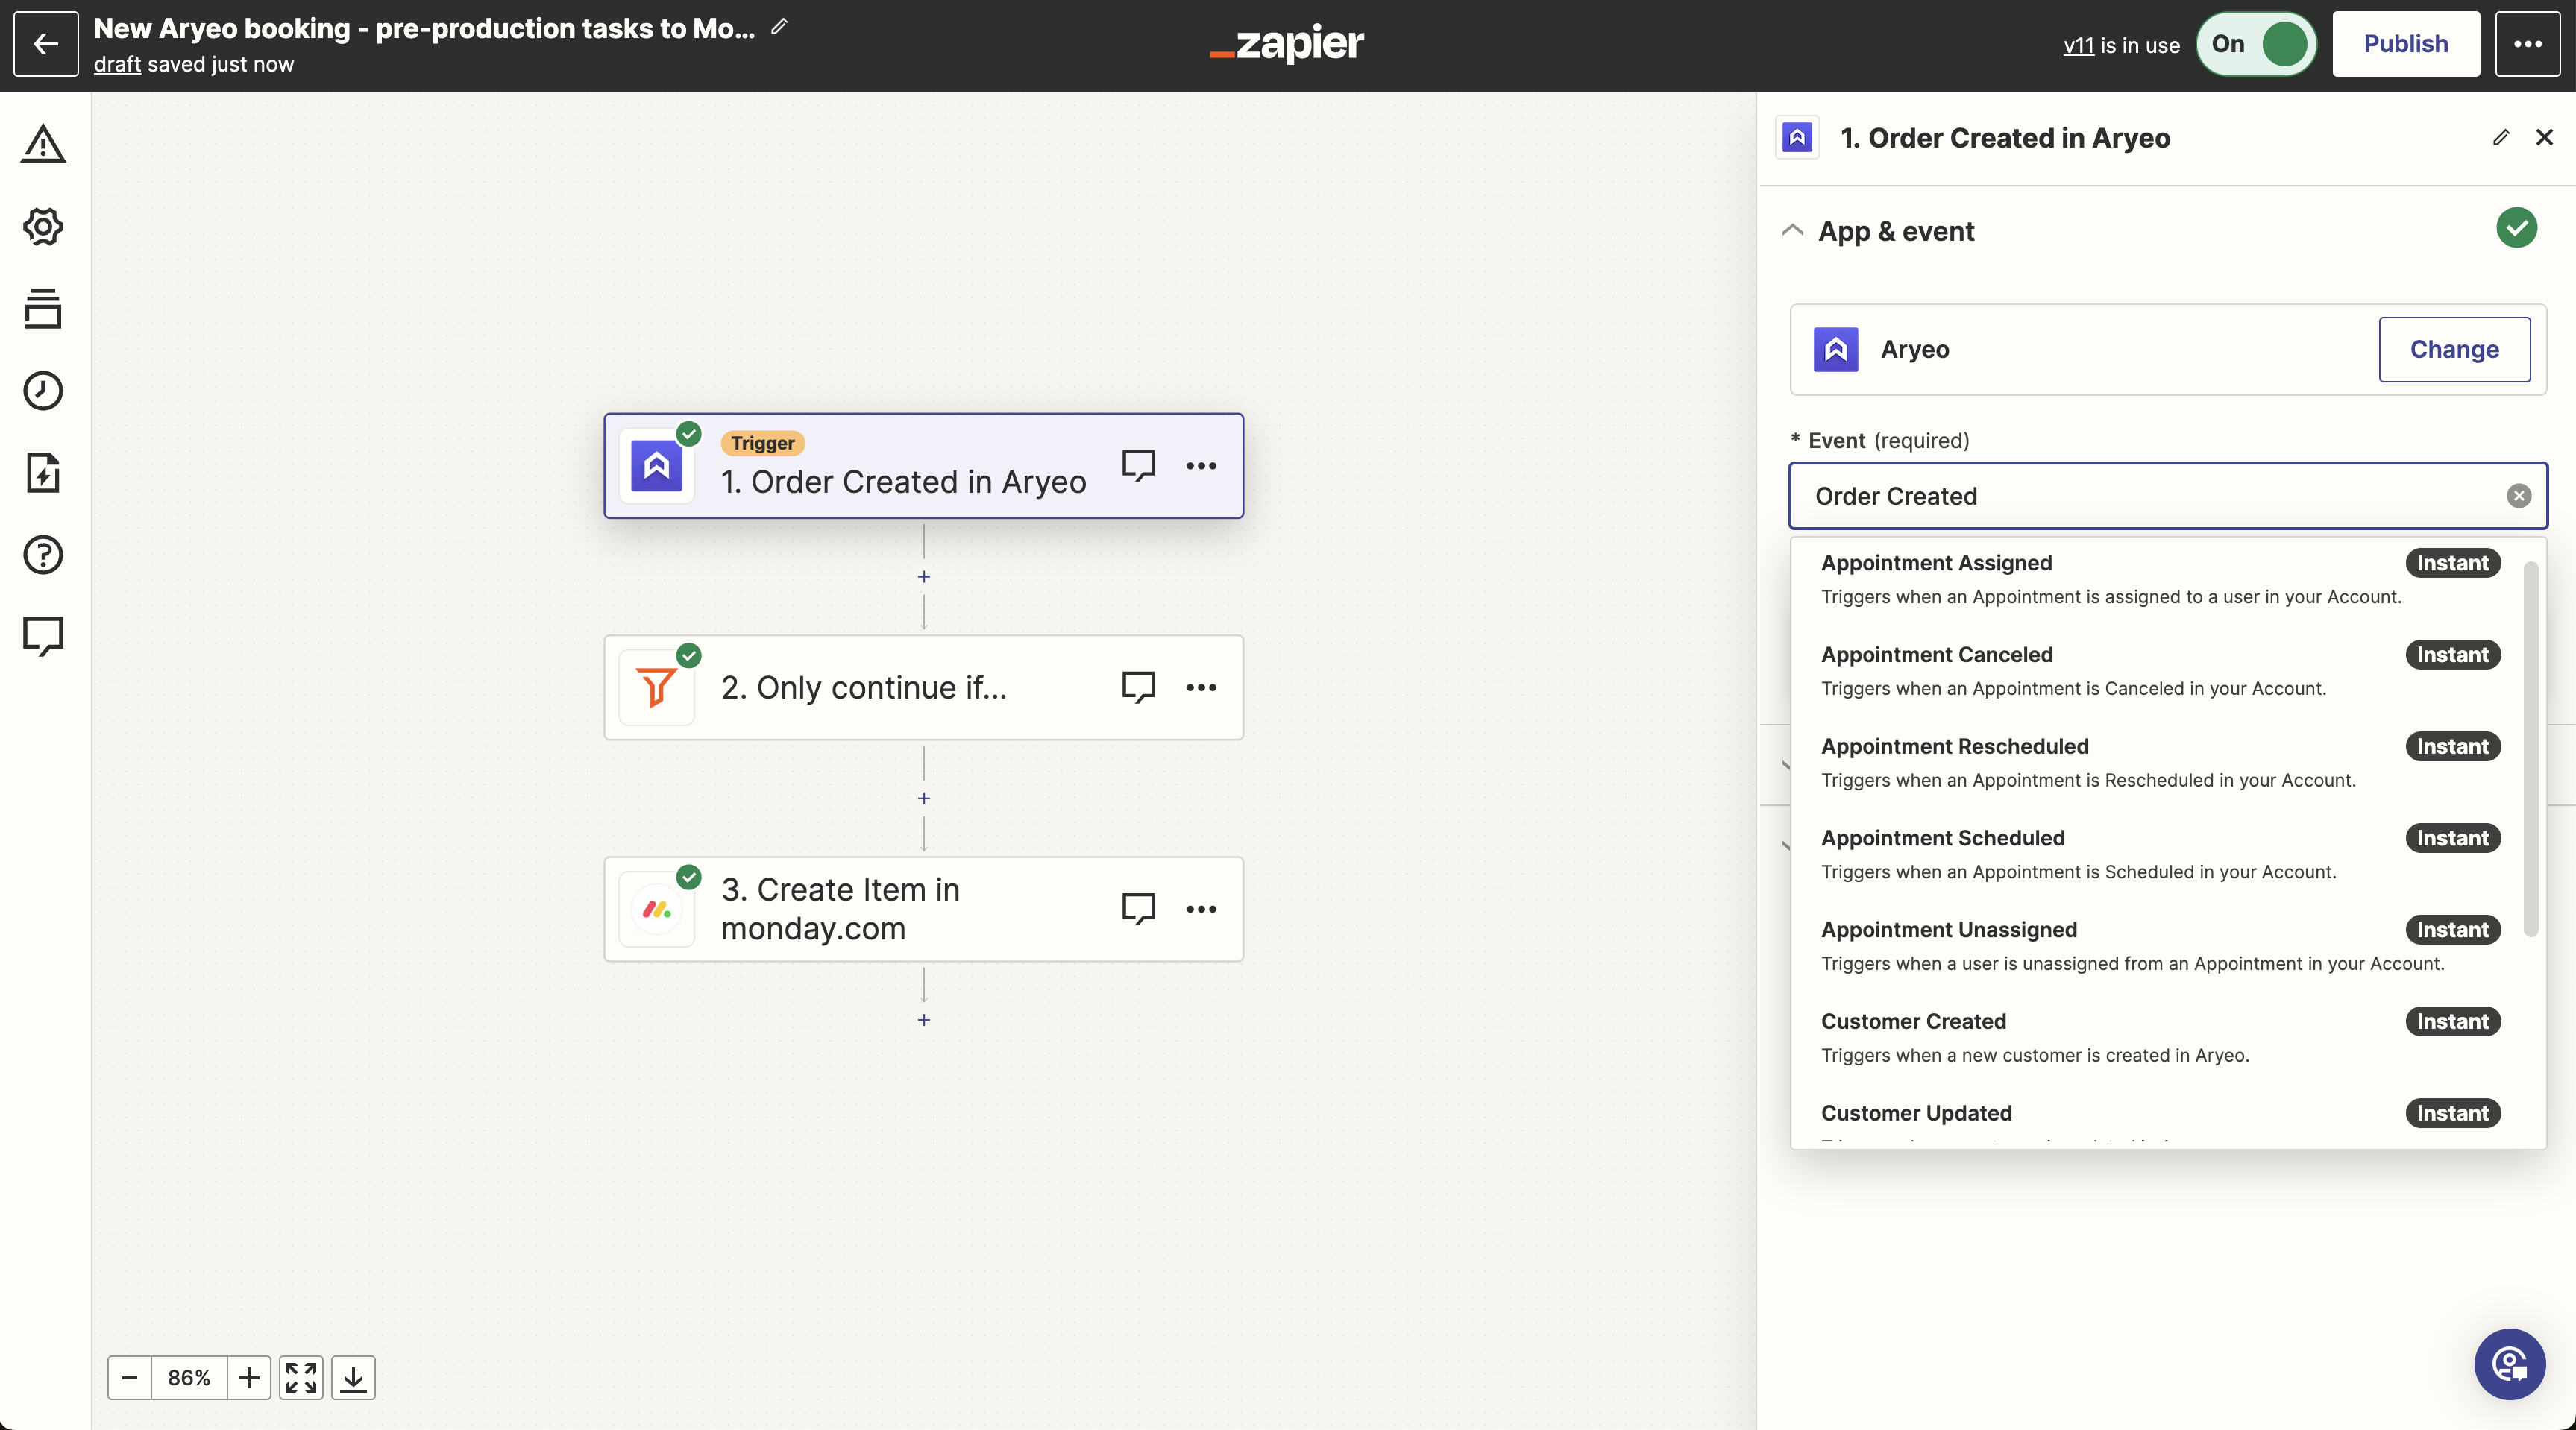Select Appointment Scheduled event
The height and width of the screenshot is (1430, 2576).
(x=2161, y=855)
